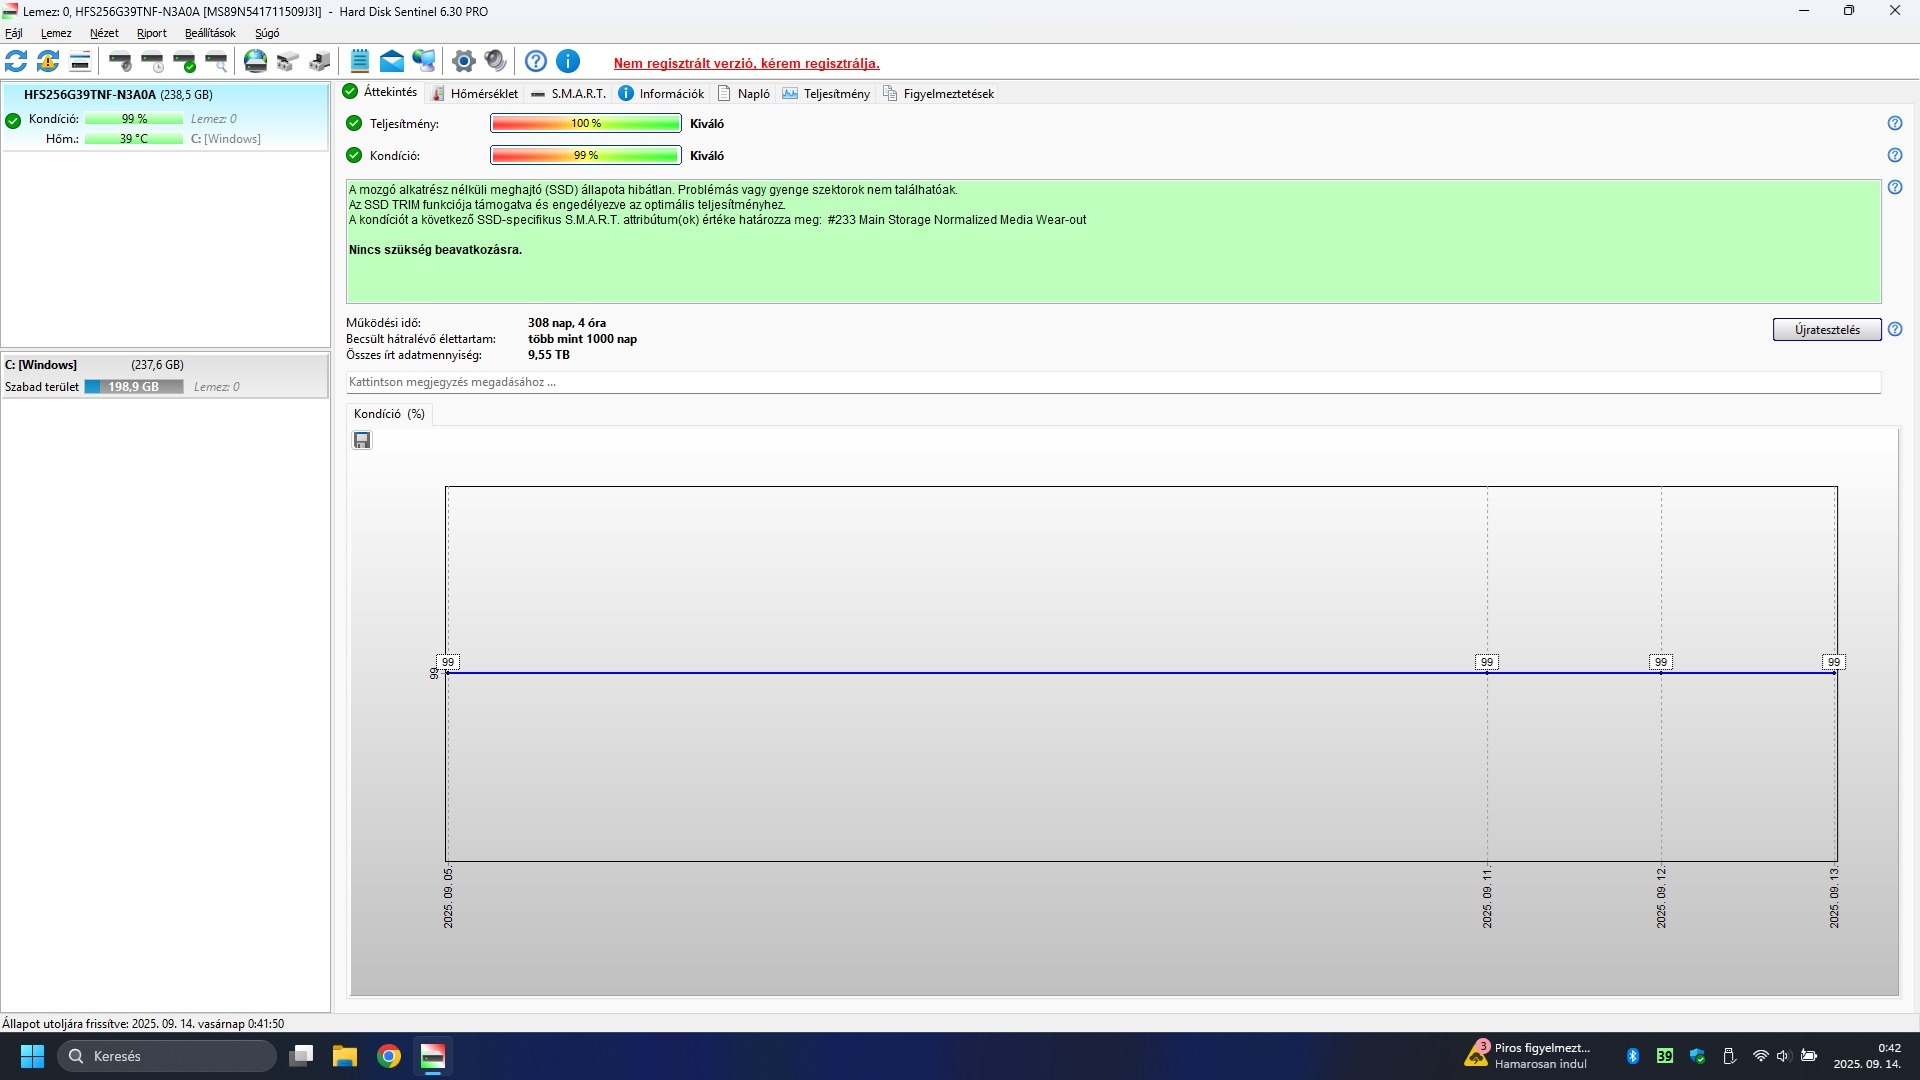
Task: Click help icon next to Teljesítmény bar
Action: 1894,123
